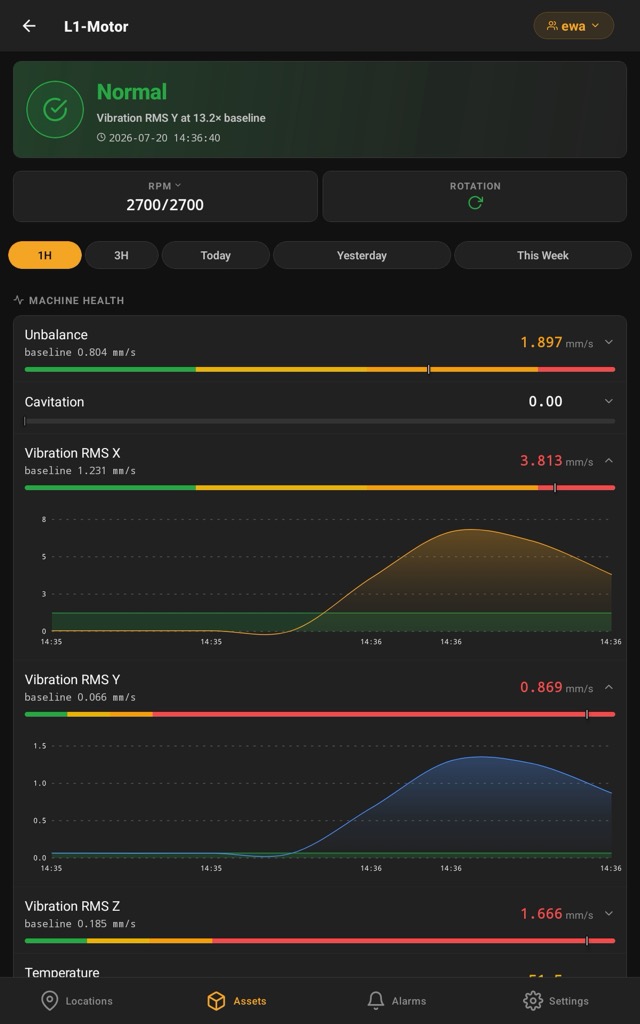The width and height of the screenshot is (640, 1024).
Task: Select the 1H time range
Action: point(44,255)
